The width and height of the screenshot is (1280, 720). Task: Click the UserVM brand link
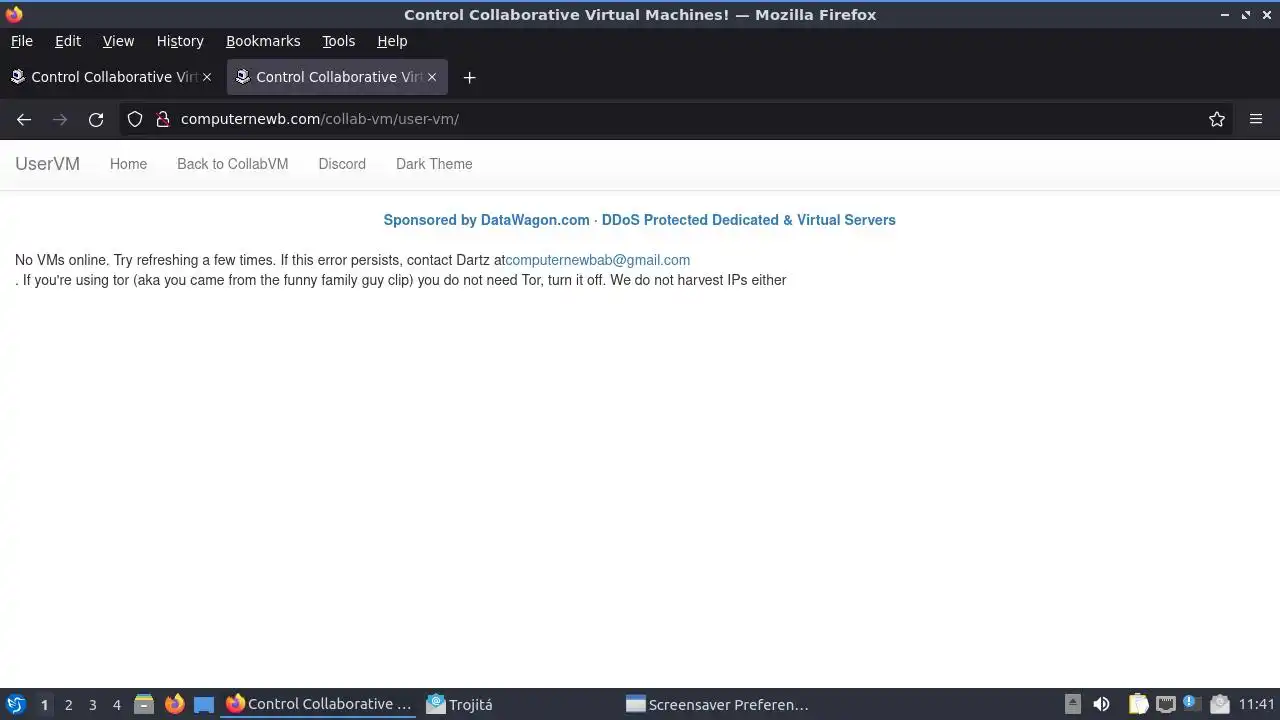point(47,164)
